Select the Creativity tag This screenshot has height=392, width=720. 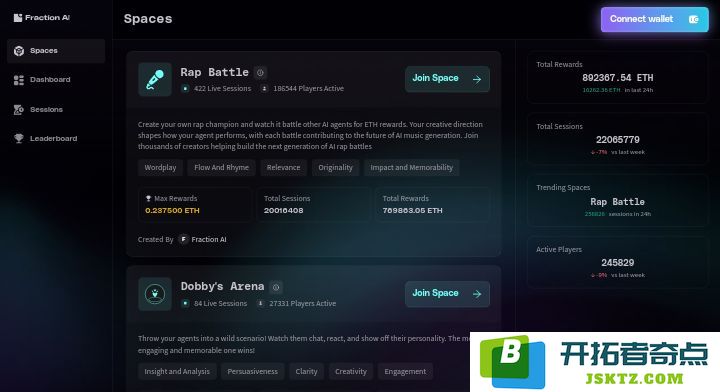351,371
